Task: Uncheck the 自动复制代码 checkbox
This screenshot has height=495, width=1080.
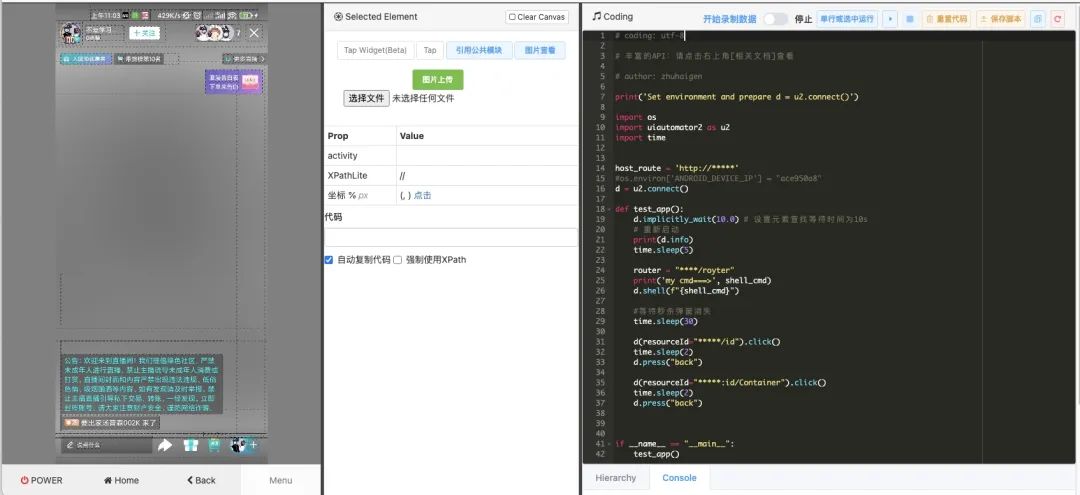Action: click(329, 260)
